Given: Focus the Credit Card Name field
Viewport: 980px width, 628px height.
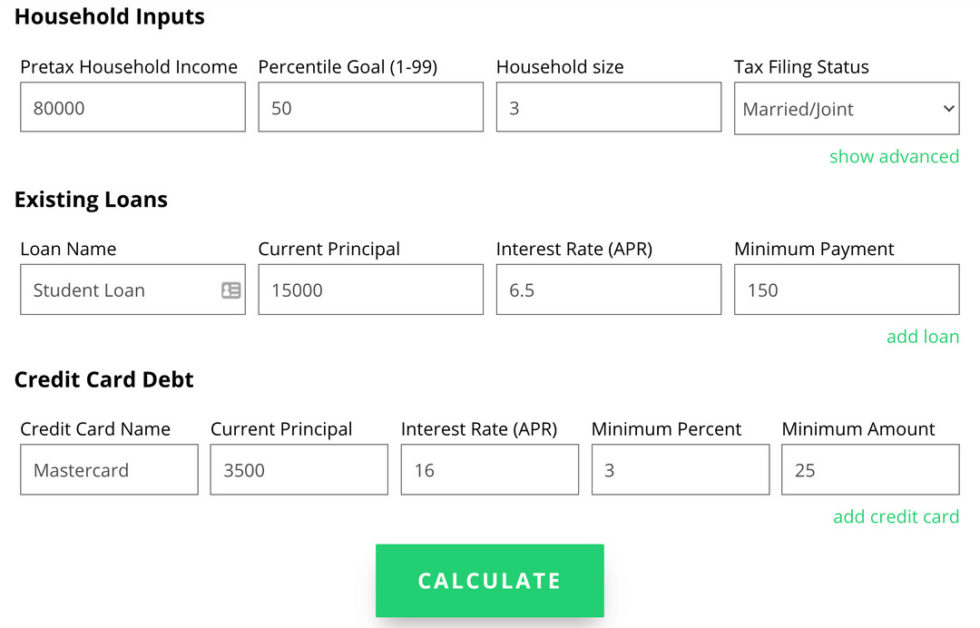Looking at the screenshot, I should click(109, 470).
